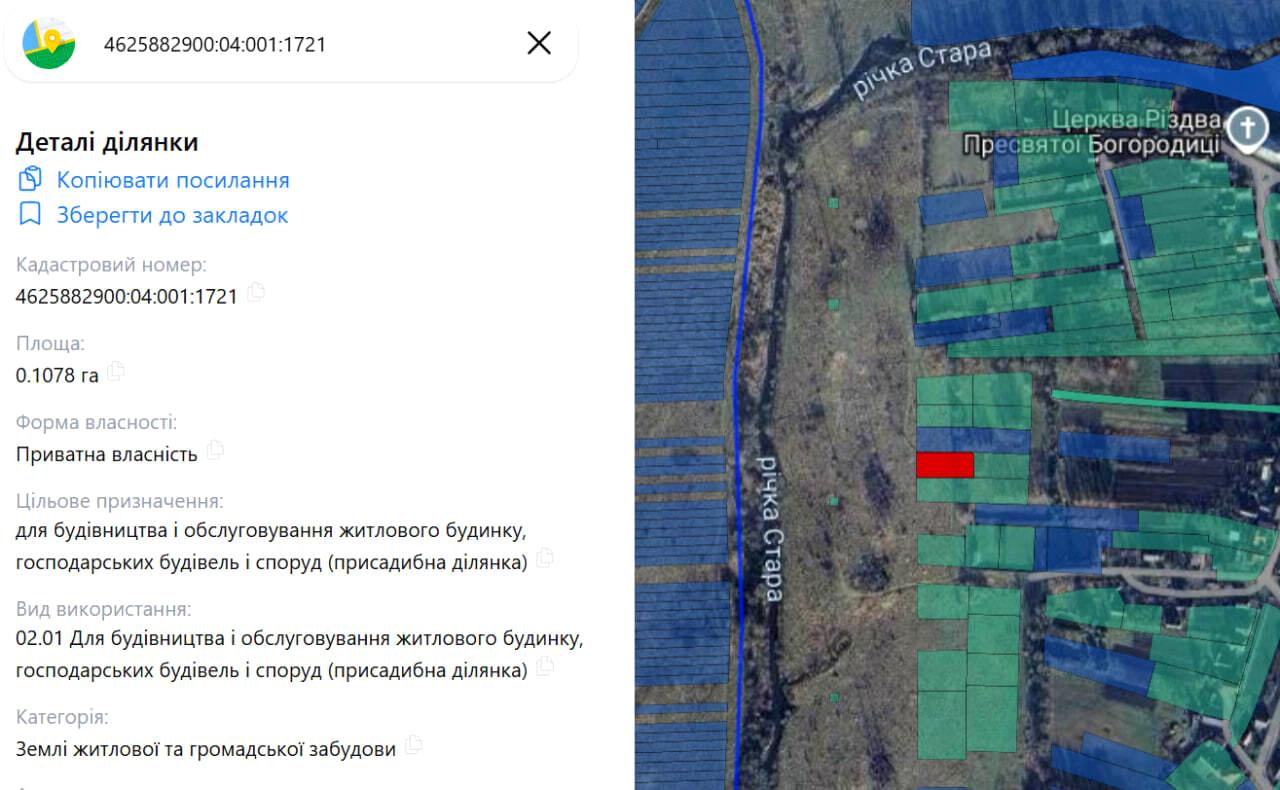This screenshot has height=790, width=1280.
Task: Click the green parcel right of red parcel
Action: tap(1001, 465)
